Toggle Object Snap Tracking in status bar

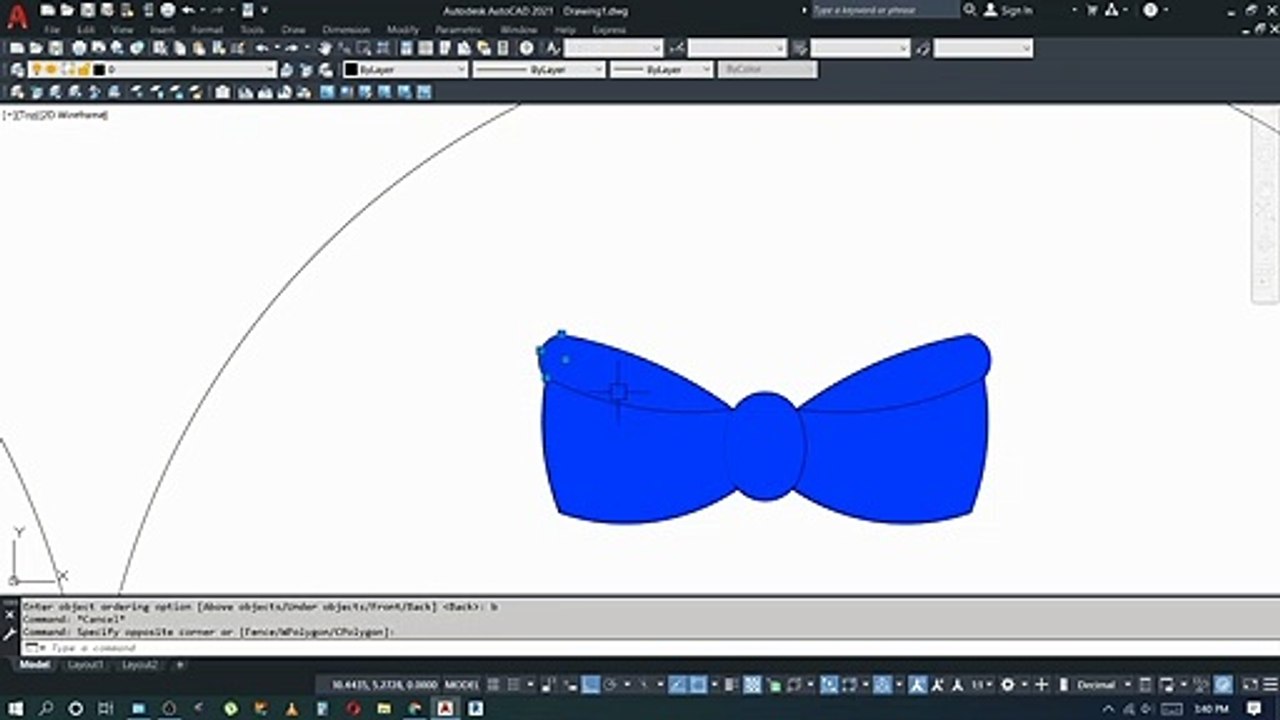677,685
